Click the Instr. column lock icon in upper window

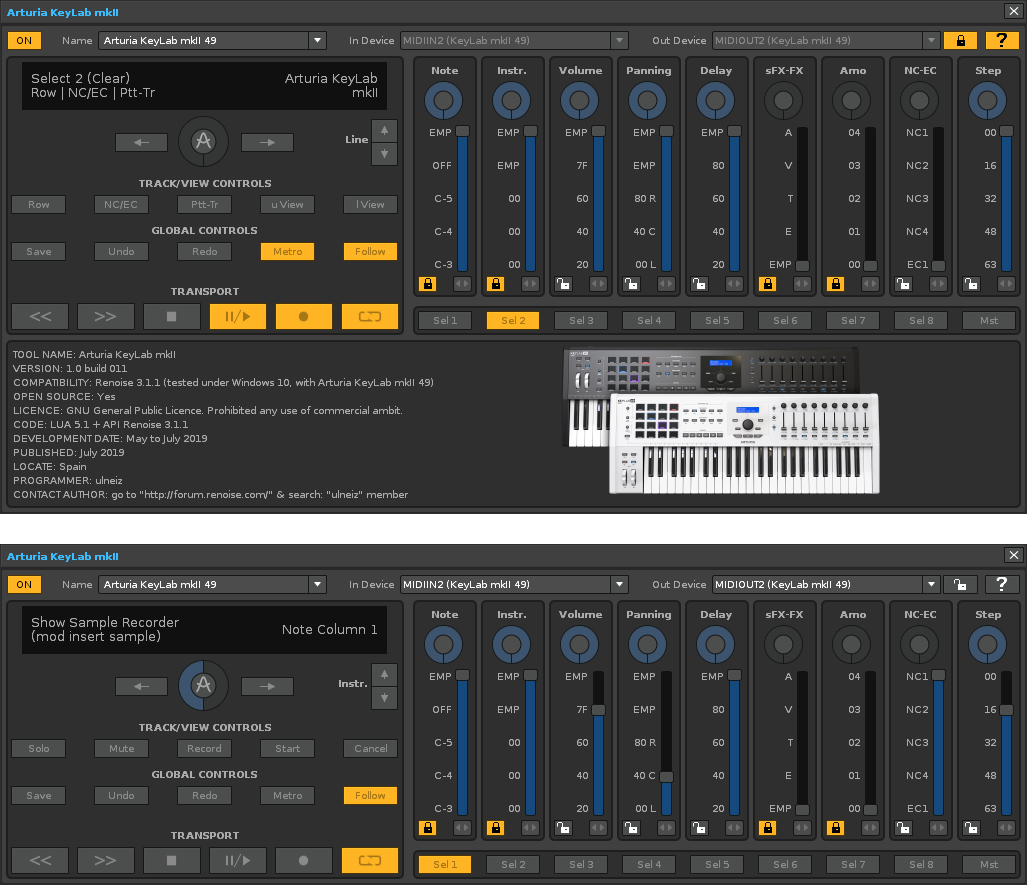click(x=496, y=284)
